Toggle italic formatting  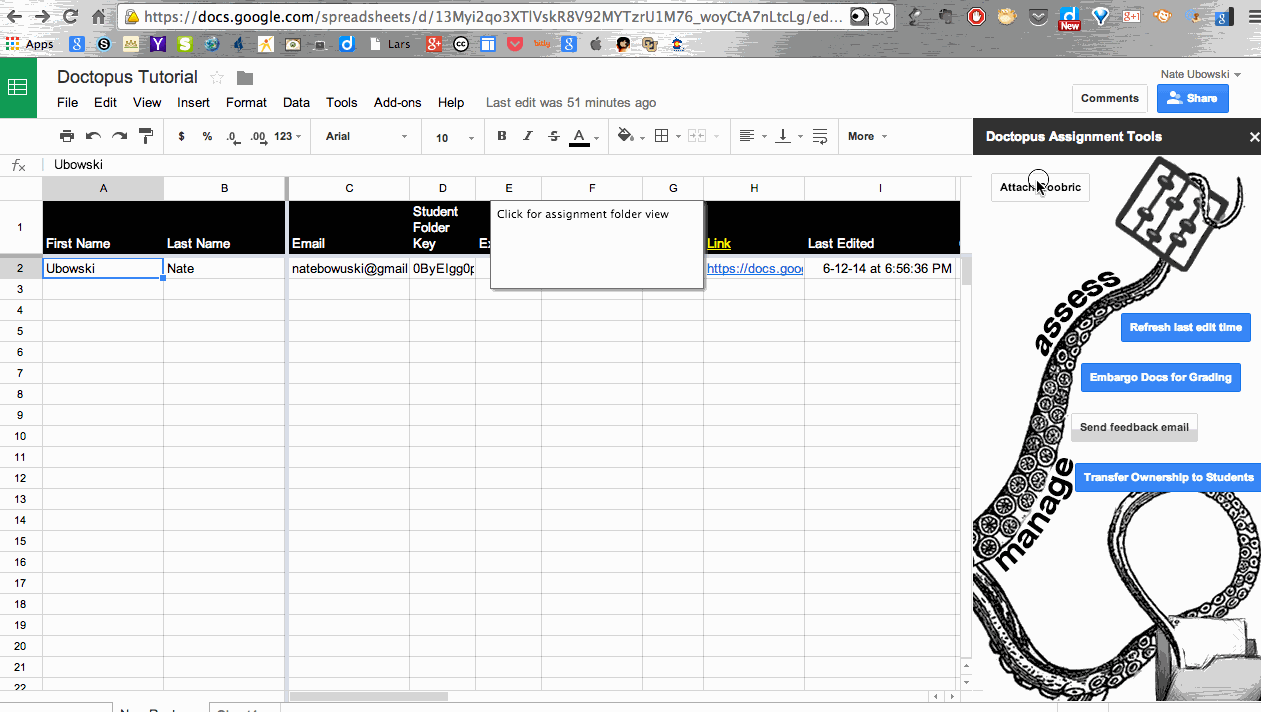click(528, 136)
